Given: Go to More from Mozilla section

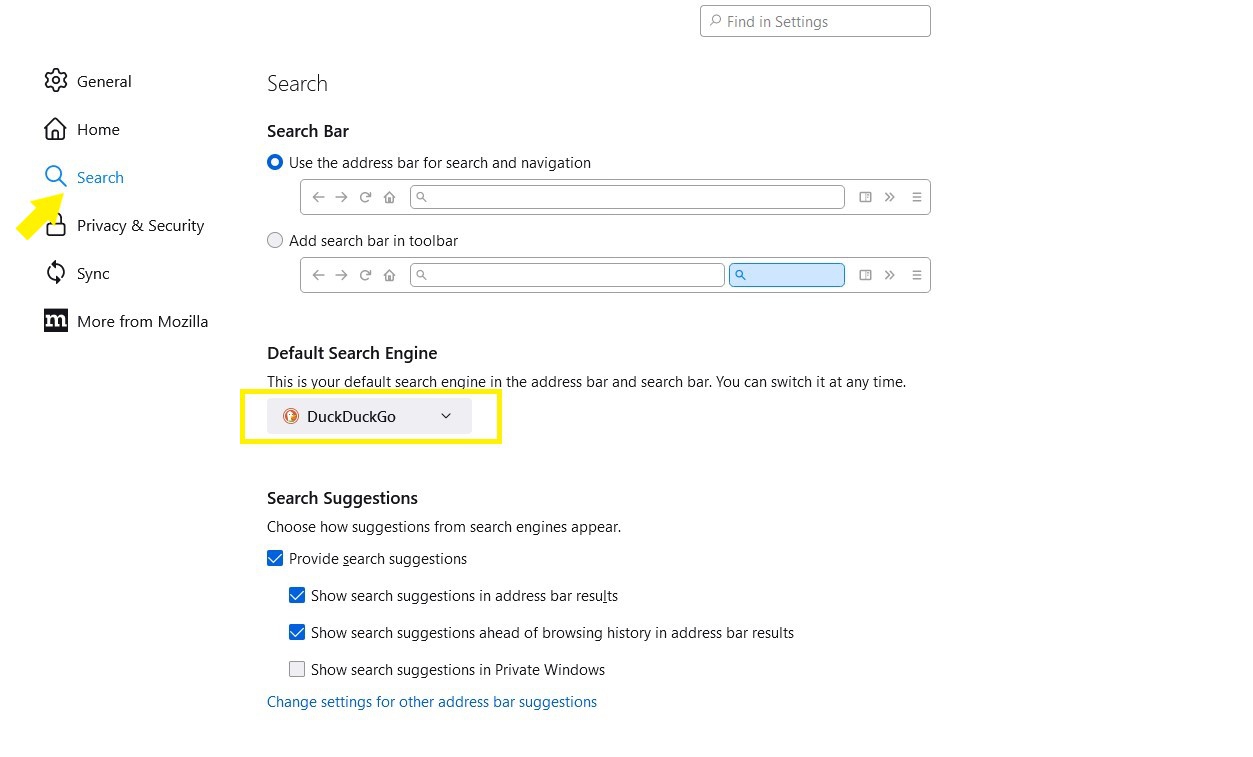Looking at the screenshot, I should click(142, 321).
